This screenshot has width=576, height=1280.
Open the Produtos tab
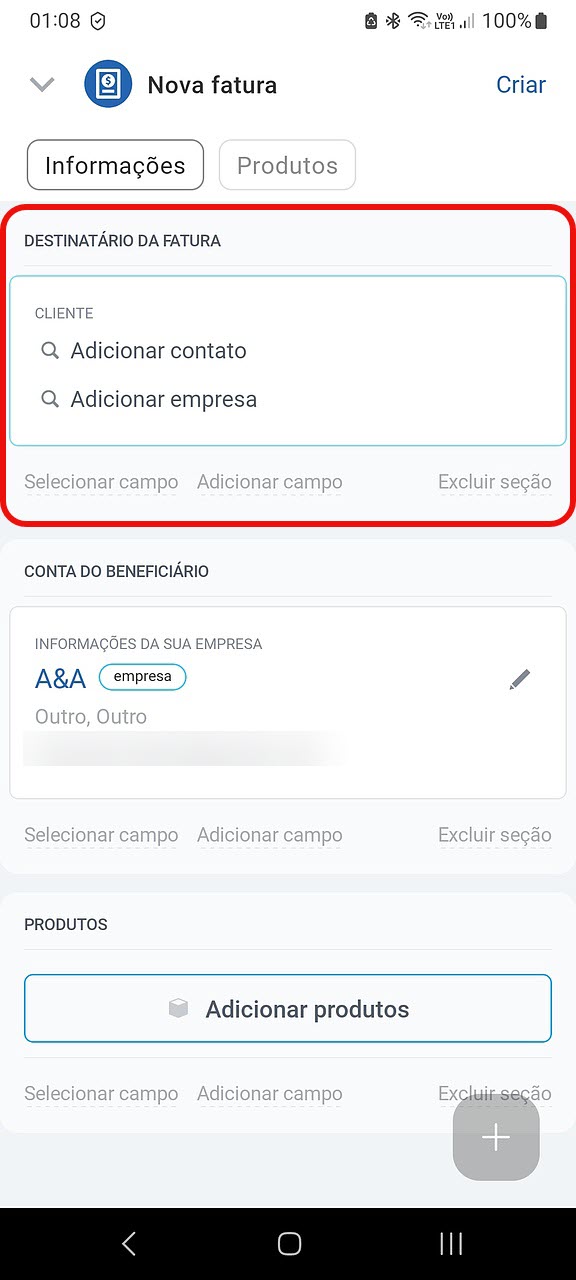coord(287,165)
